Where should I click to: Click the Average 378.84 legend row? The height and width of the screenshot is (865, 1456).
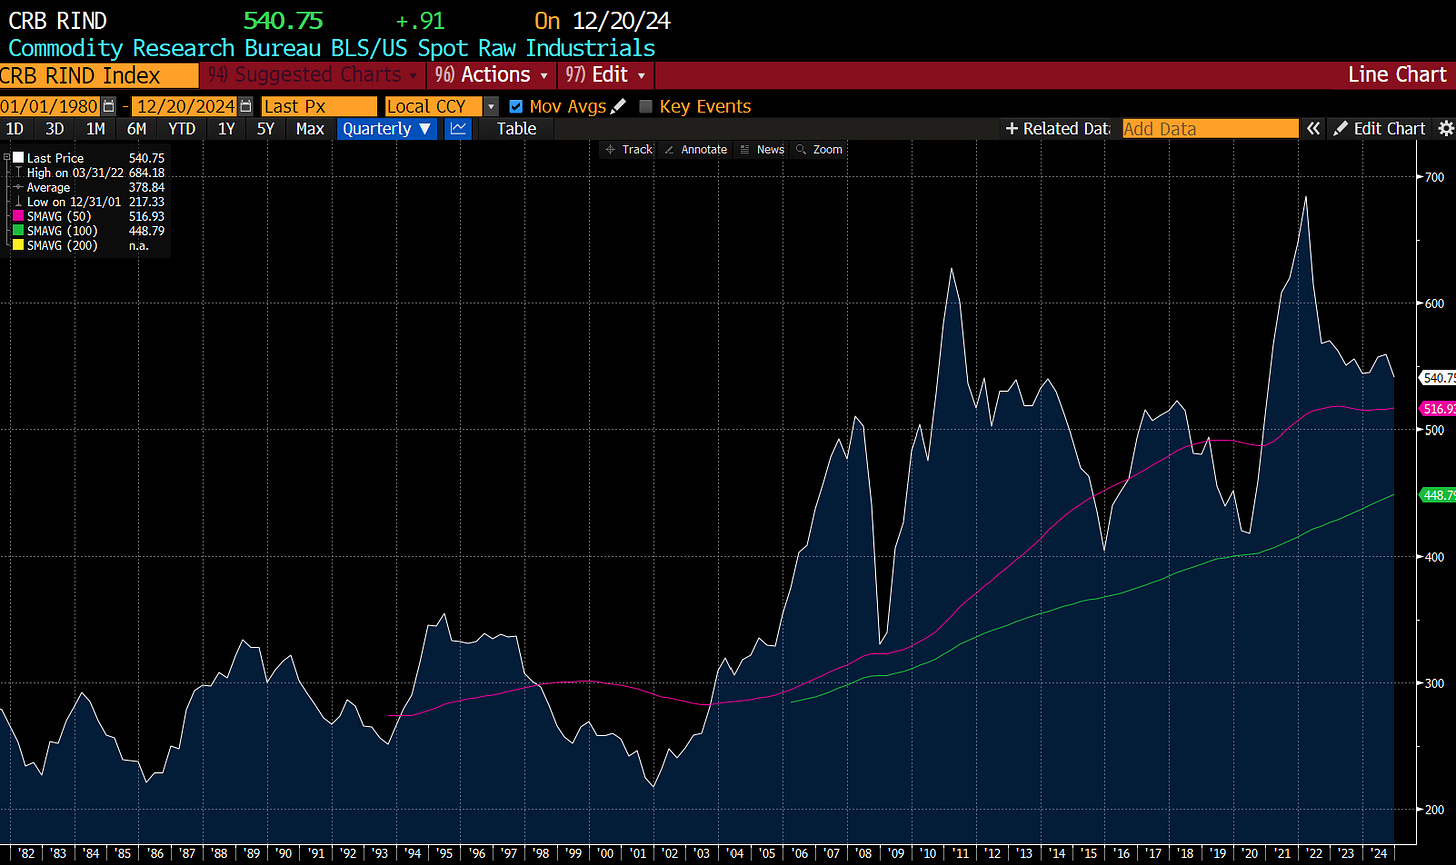pyautogui.click(x=89, y=187)
